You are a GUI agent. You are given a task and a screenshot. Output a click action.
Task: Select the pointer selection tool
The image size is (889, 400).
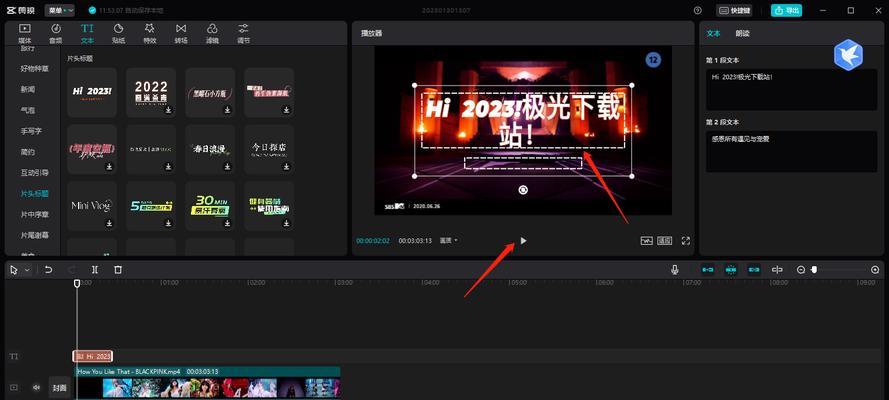[14, 270]
